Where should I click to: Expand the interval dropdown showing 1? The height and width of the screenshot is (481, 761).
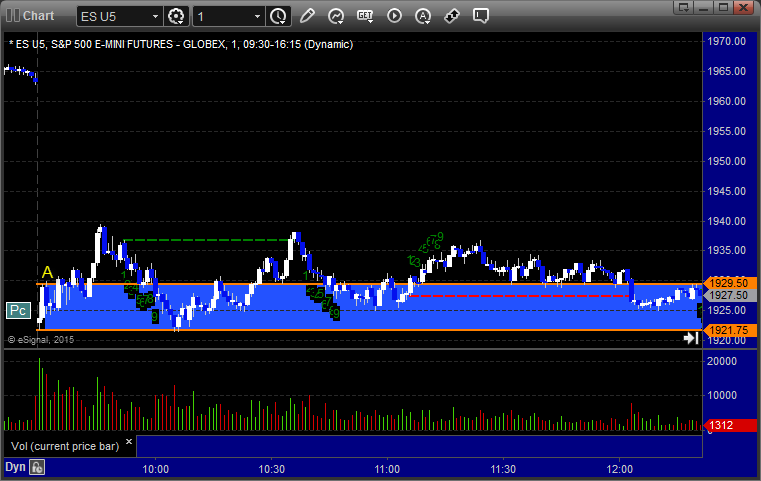click(258, 16)
